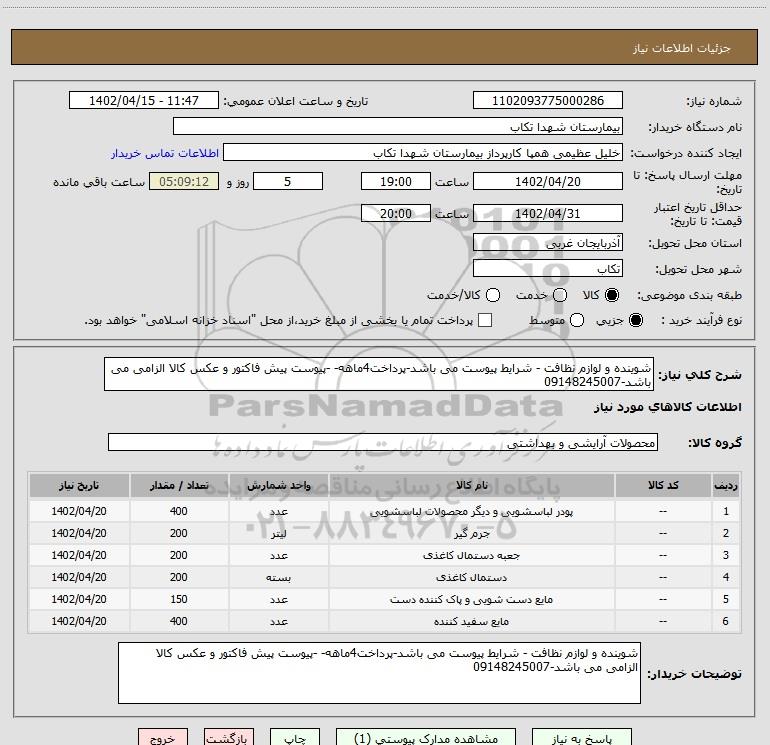Click the remaining time field 05:09:12
The width and height of the screenshot is (770, 745).
(x=184, y=181)
